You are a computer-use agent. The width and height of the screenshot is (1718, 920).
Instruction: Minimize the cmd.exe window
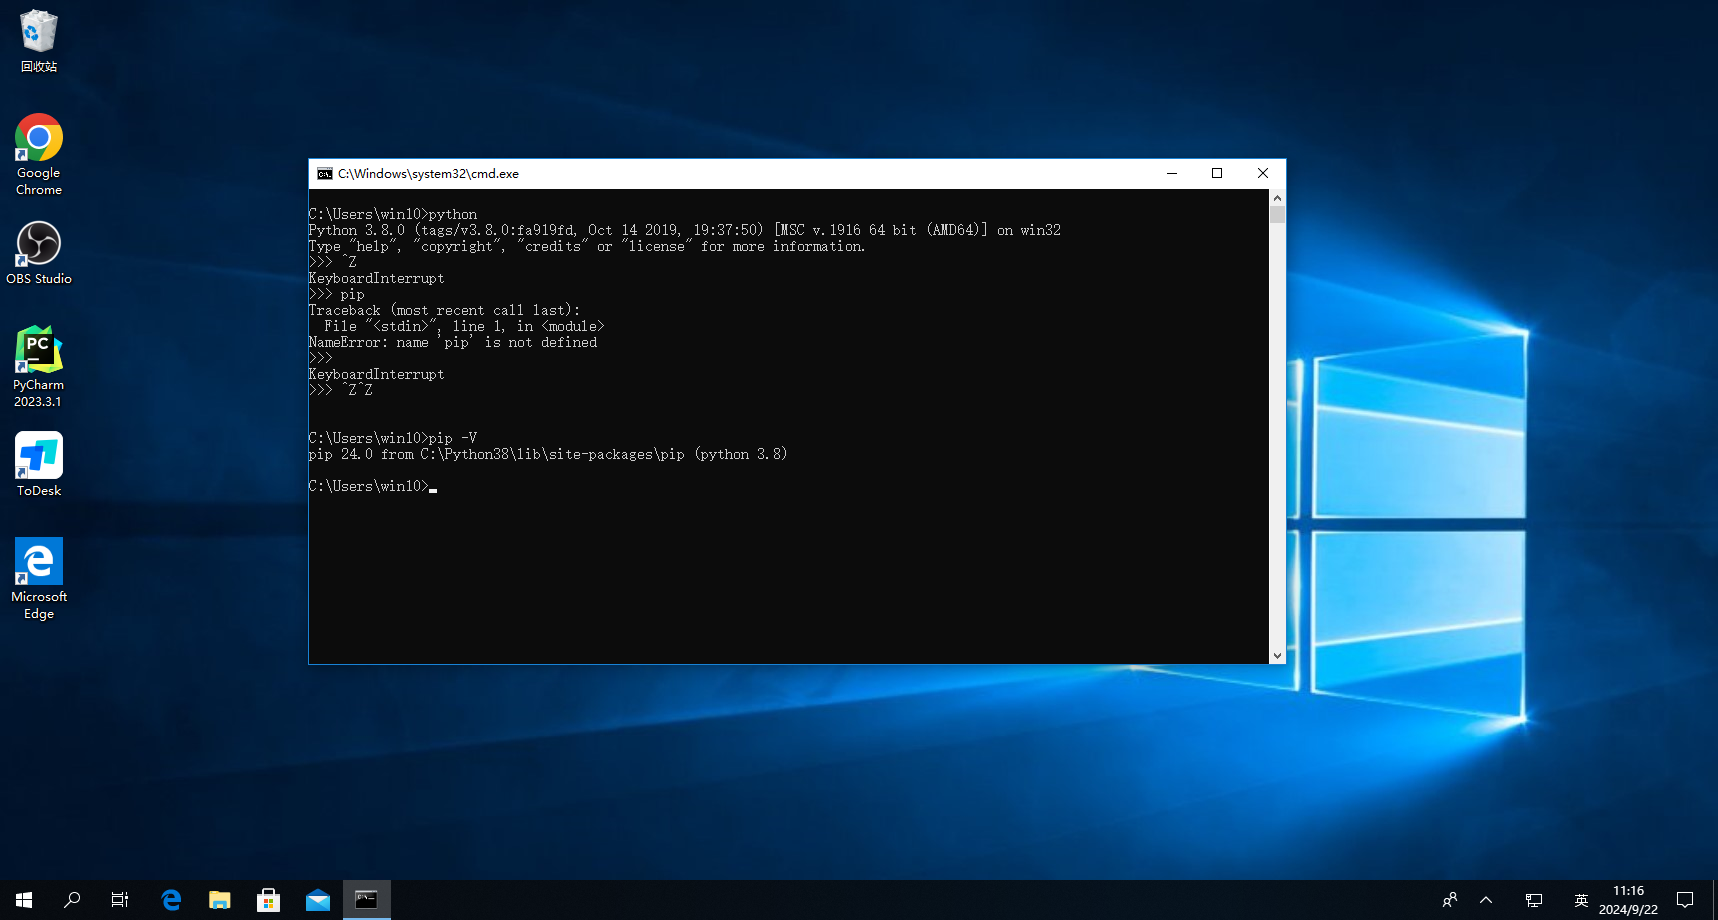click(1172, 174)
